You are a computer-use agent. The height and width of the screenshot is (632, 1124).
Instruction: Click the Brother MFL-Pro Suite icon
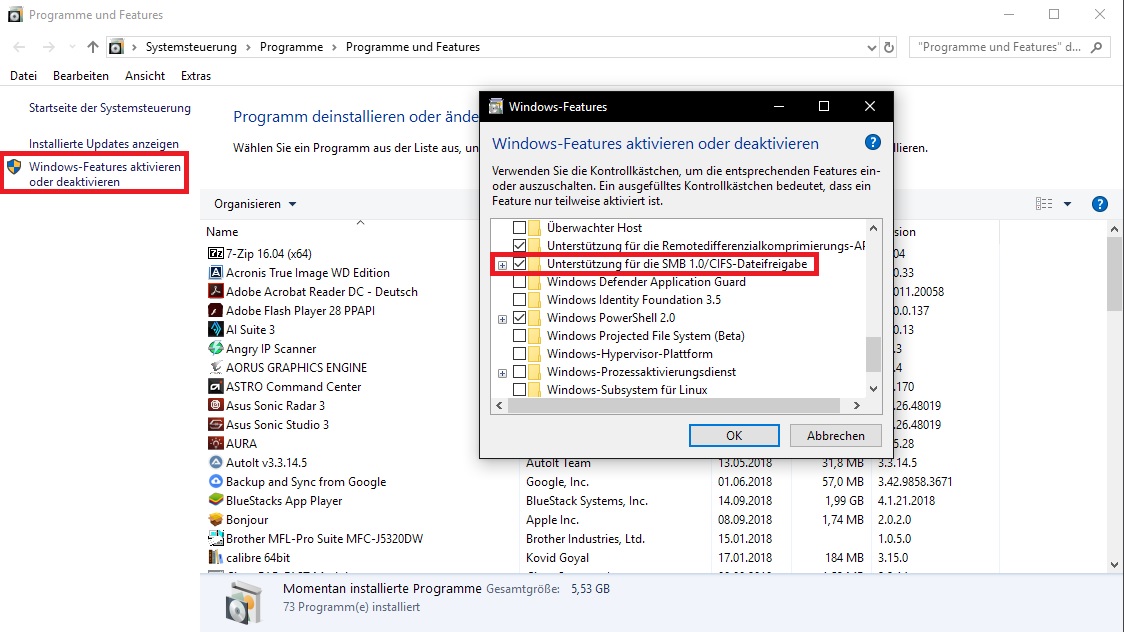(x=215, y=538)
